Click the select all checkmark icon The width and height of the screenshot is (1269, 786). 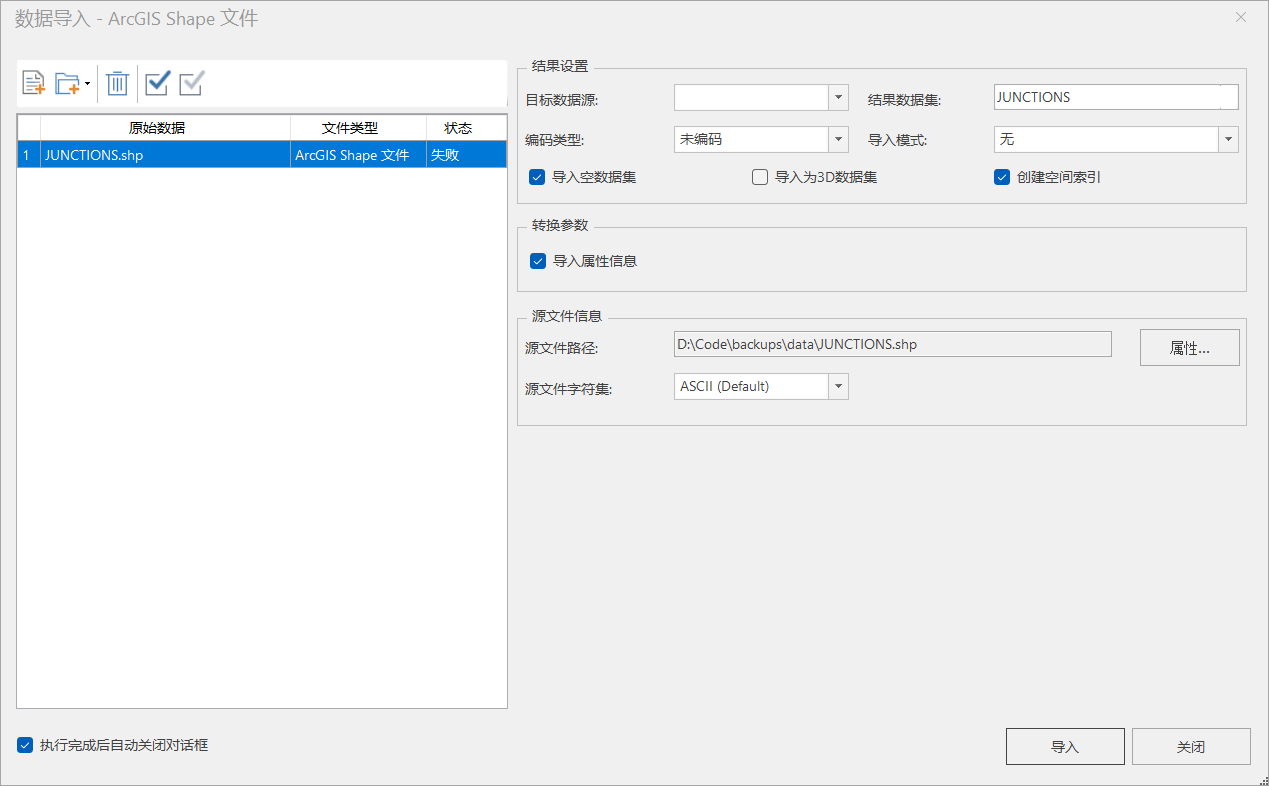157,83
